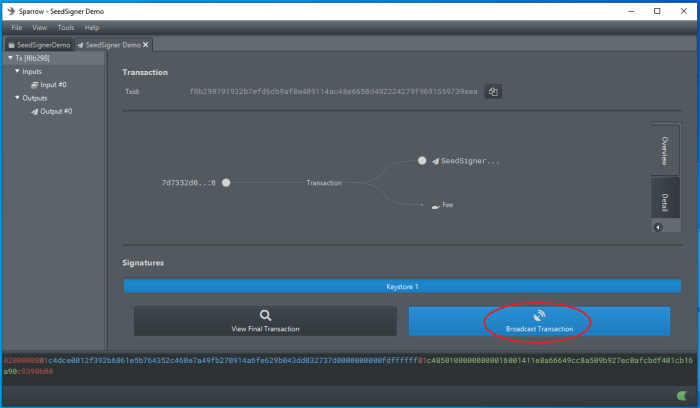Click the collapse arrow below the Detail tab

coord(658,227)
